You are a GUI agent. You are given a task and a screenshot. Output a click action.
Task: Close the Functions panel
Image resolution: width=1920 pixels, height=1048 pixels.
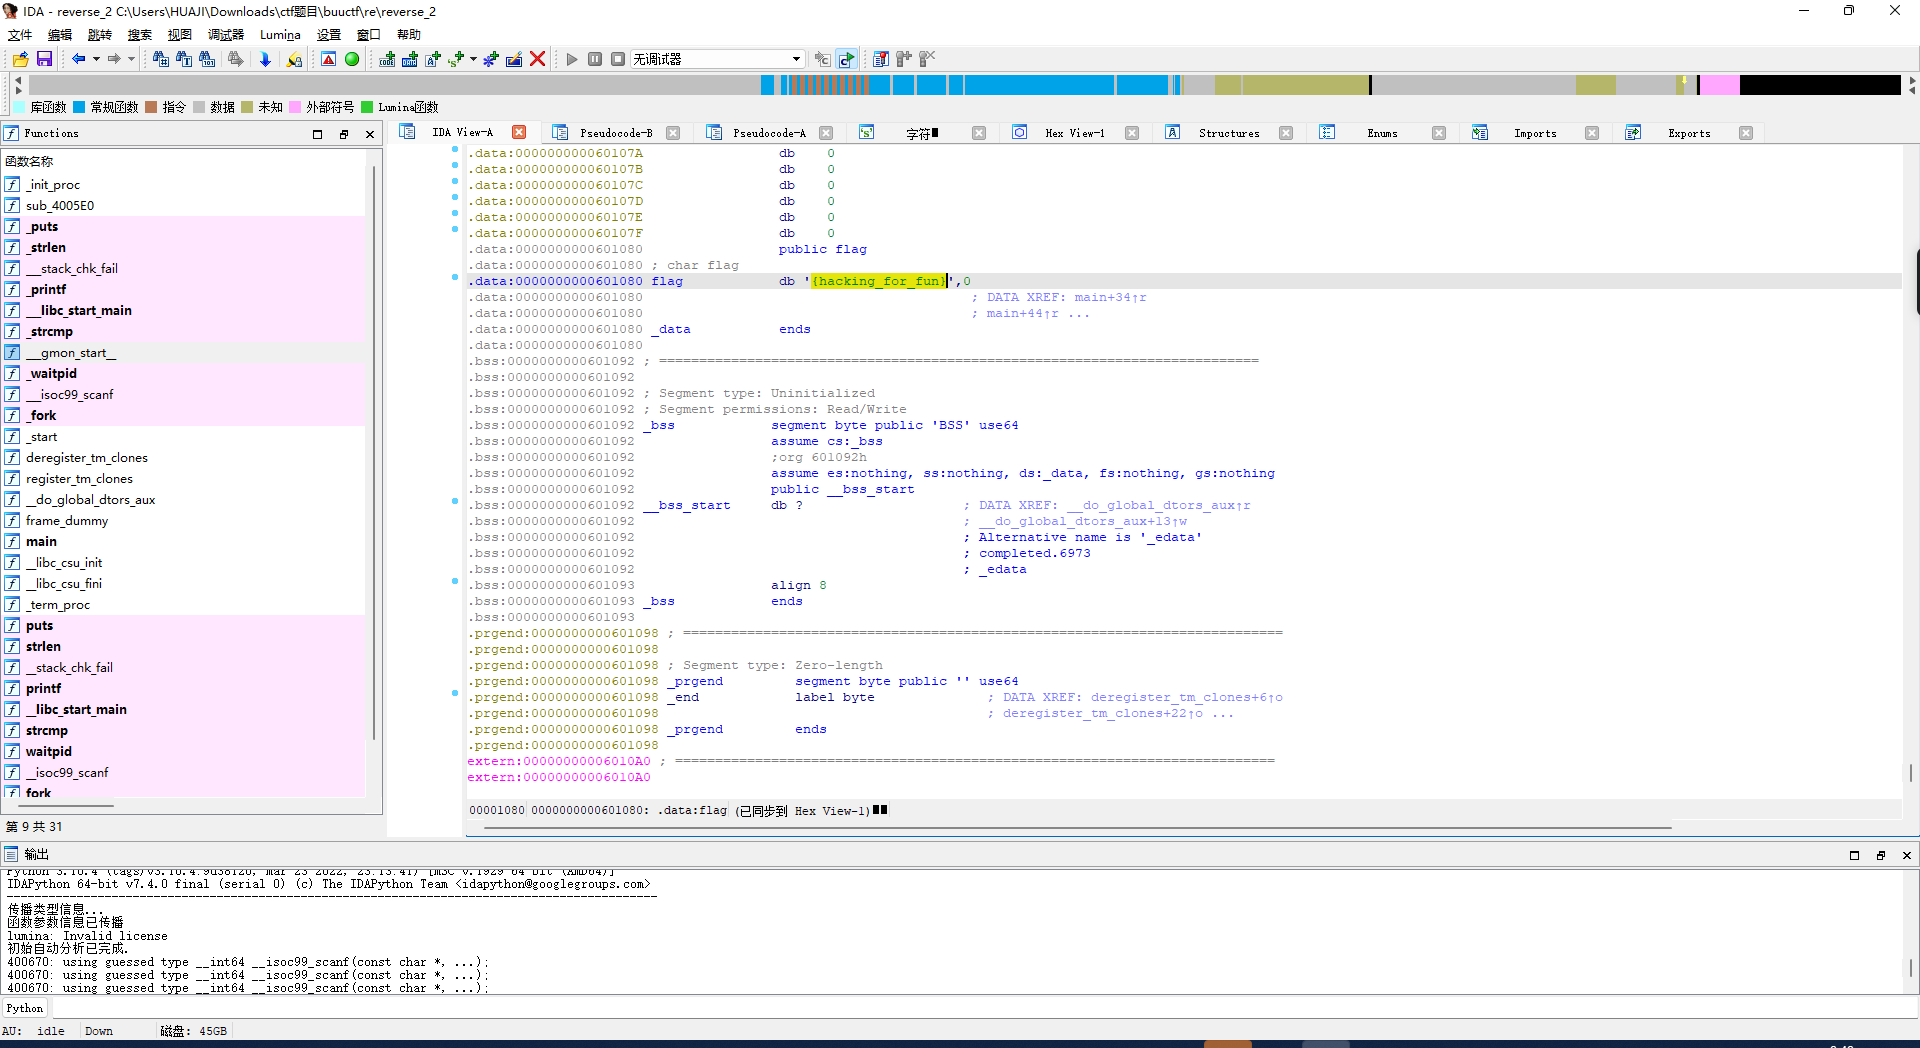click(370, 134)
